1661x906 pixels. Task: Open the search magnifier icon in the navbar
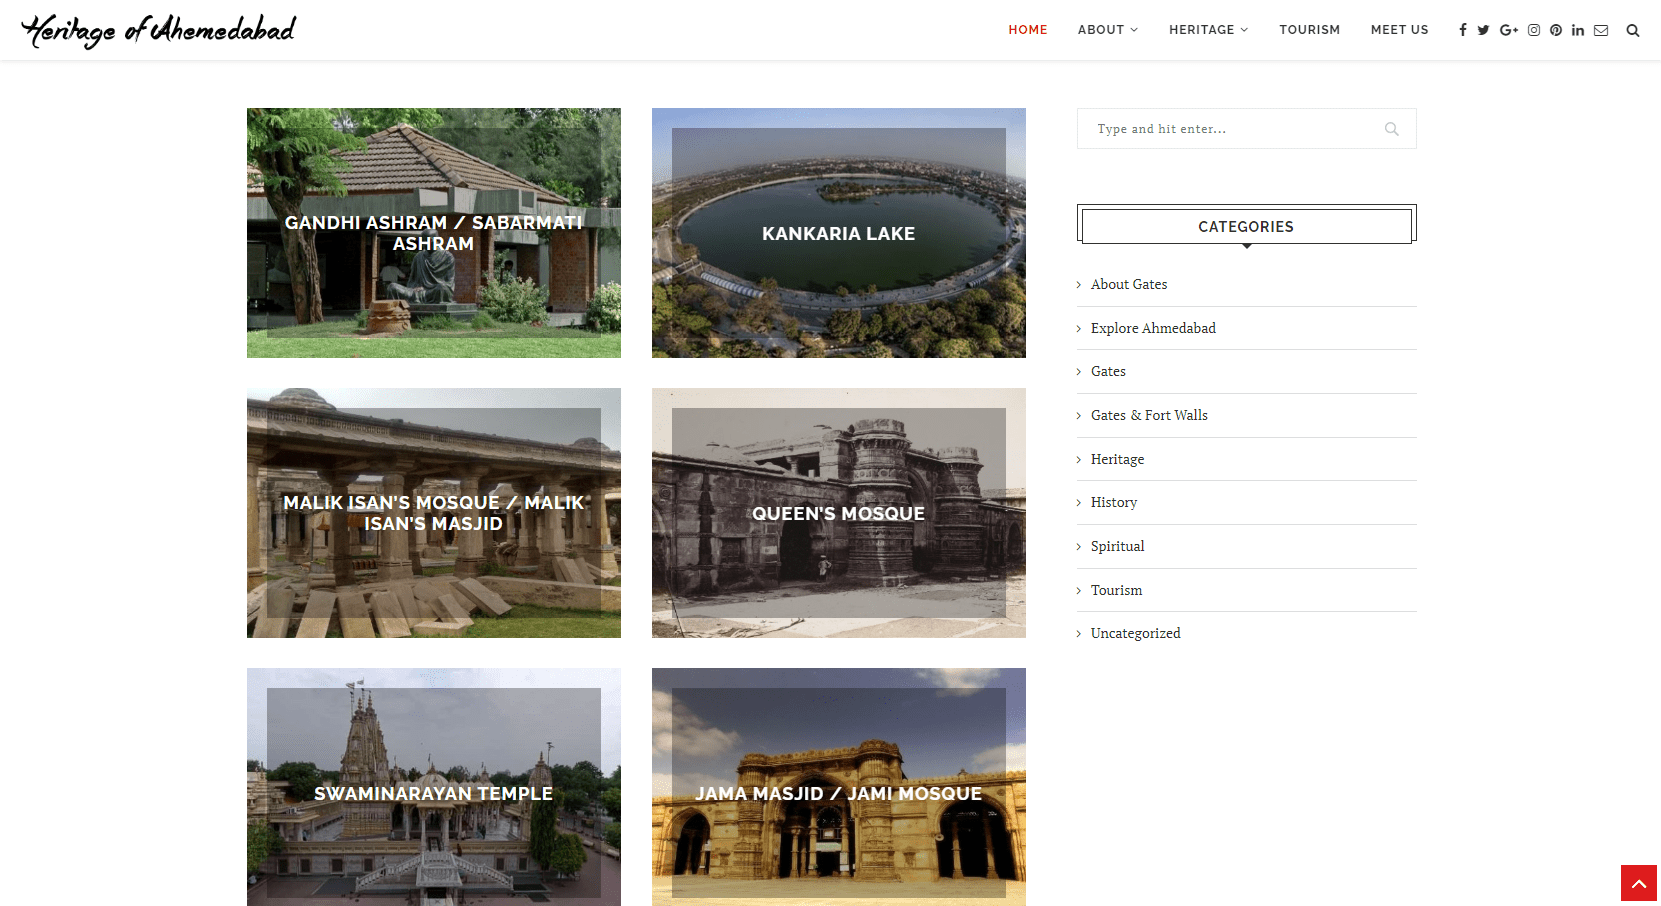coord(1633,30)
